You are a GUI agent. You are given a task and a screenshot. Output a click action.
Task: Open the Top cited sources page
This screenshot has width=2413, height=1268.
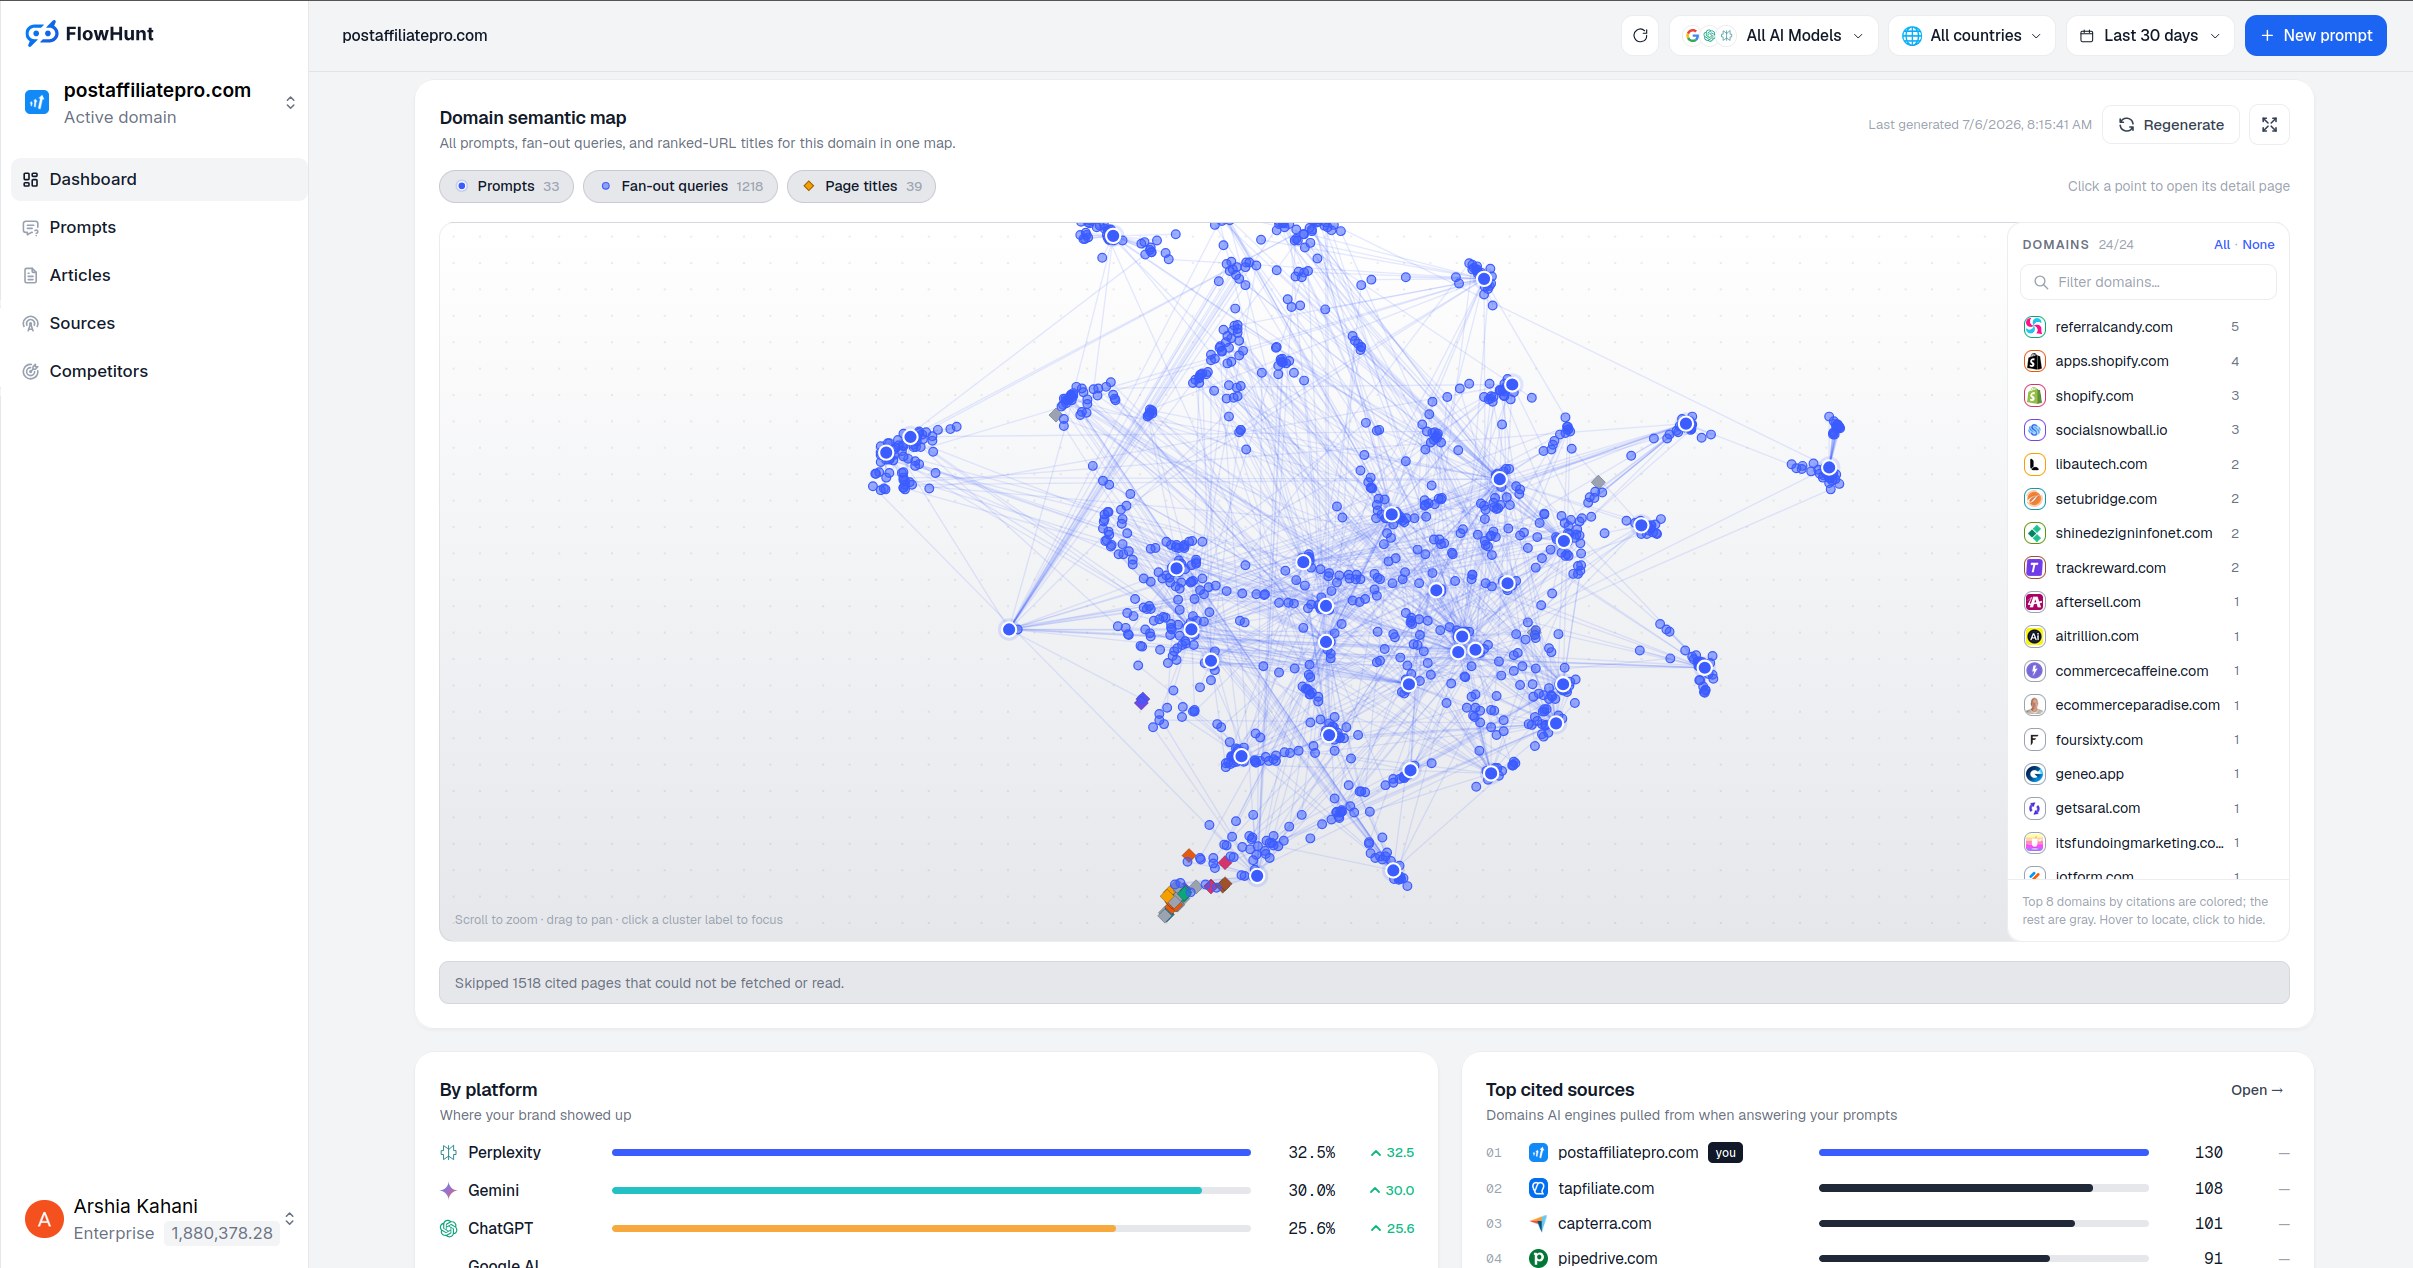(2257, 1090)
